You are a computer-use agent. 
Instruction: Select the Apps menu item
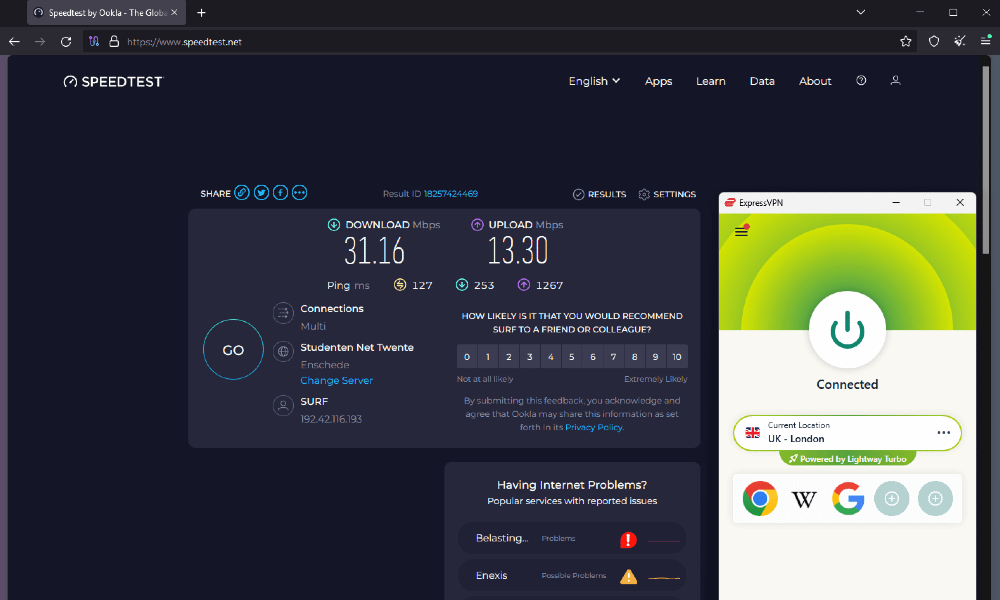click(658, 81)
